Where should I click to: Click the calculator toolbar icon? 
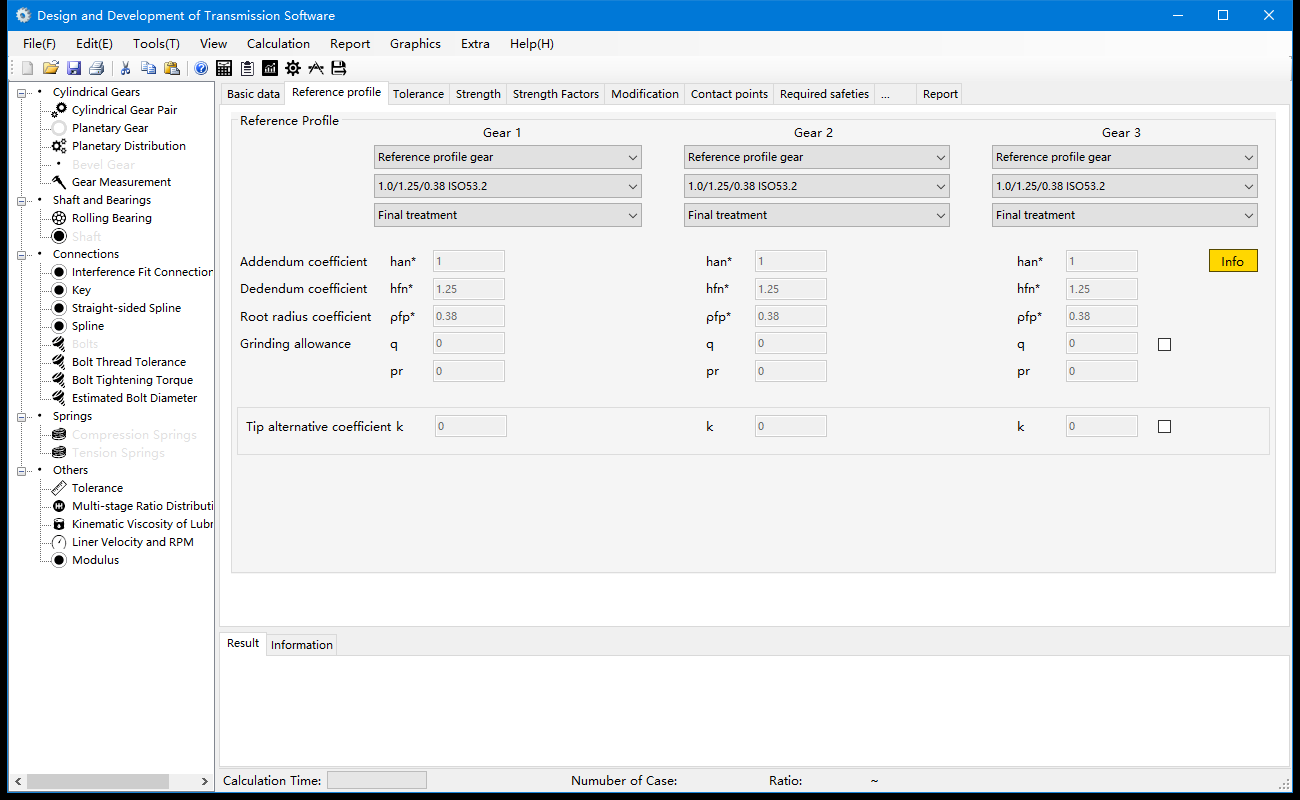pyautogui.click(x=224, y=68)
